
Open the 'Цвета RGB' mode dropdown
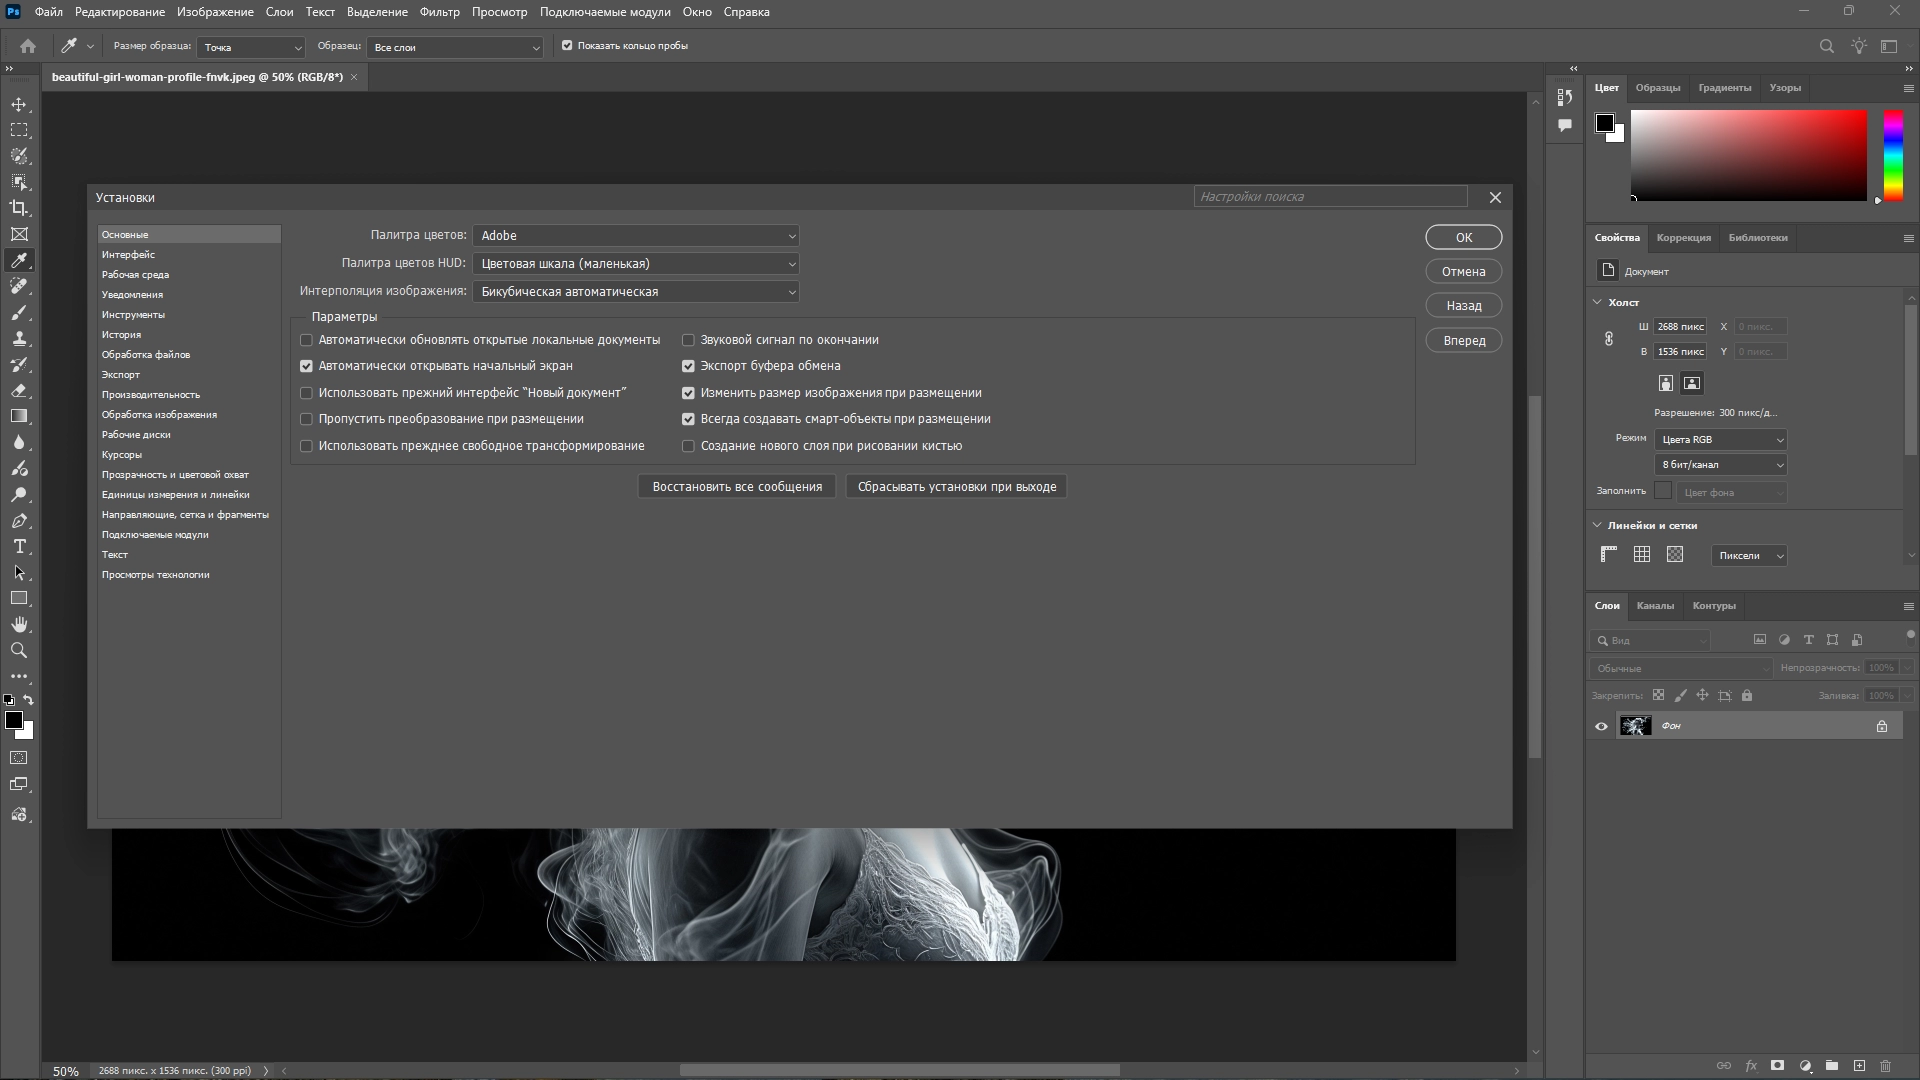click(1720, 440)
